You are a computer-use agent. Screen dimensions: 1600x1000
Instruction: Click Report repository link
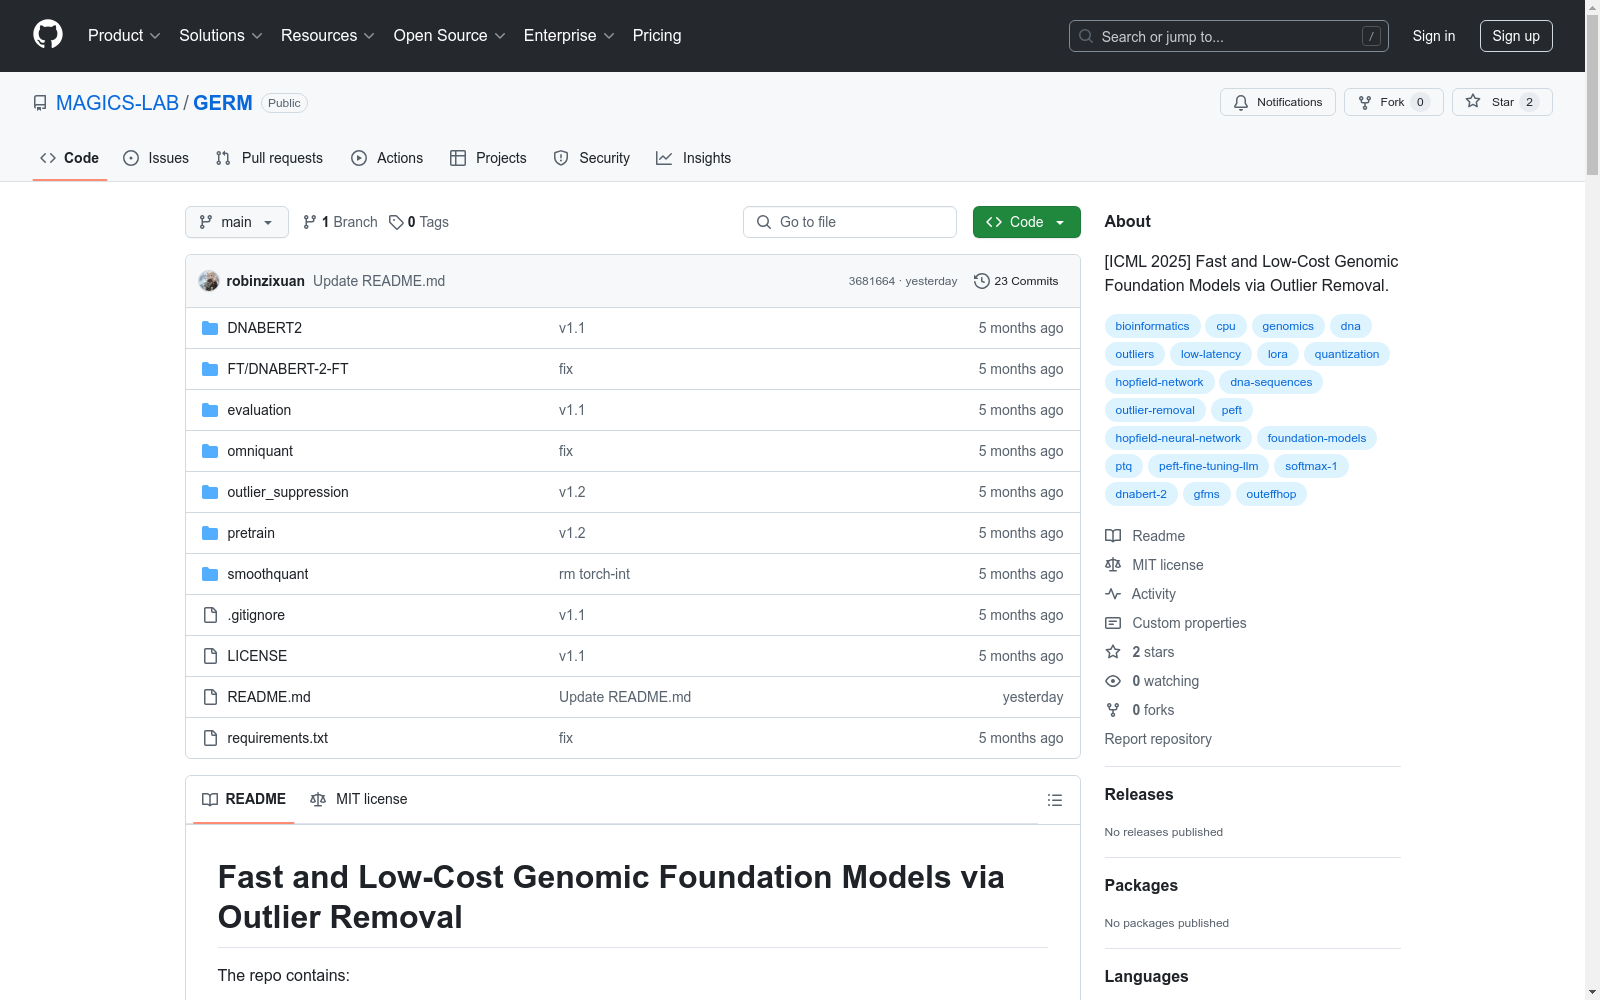(x=1158, y=739)
